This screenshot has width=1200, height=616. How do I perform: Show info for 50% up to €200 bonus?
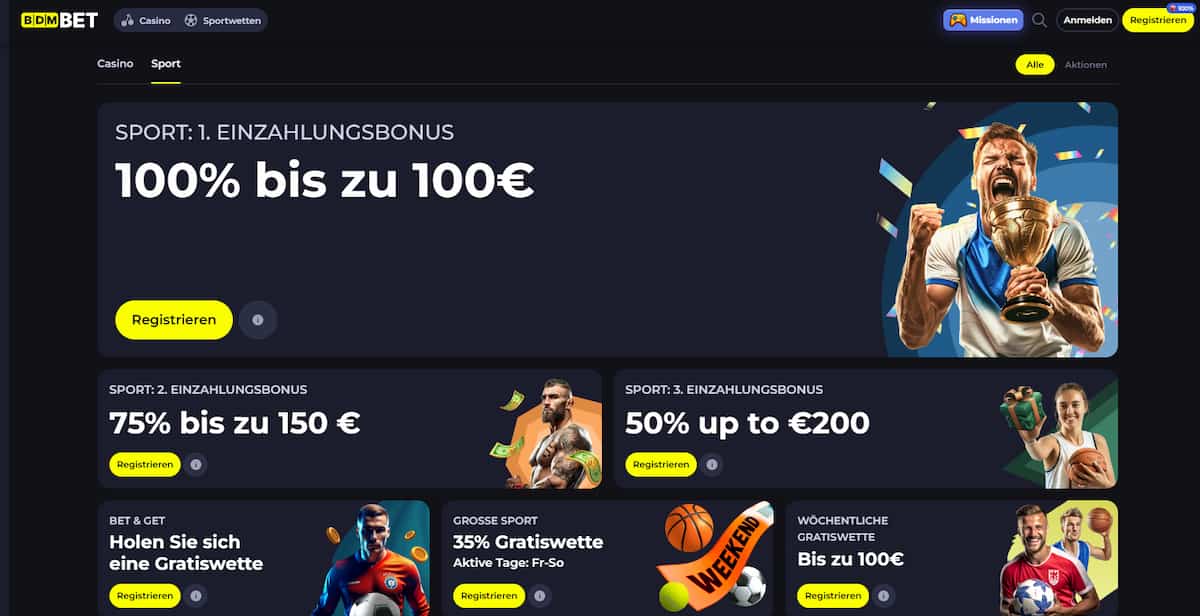(x=712, y=464)
